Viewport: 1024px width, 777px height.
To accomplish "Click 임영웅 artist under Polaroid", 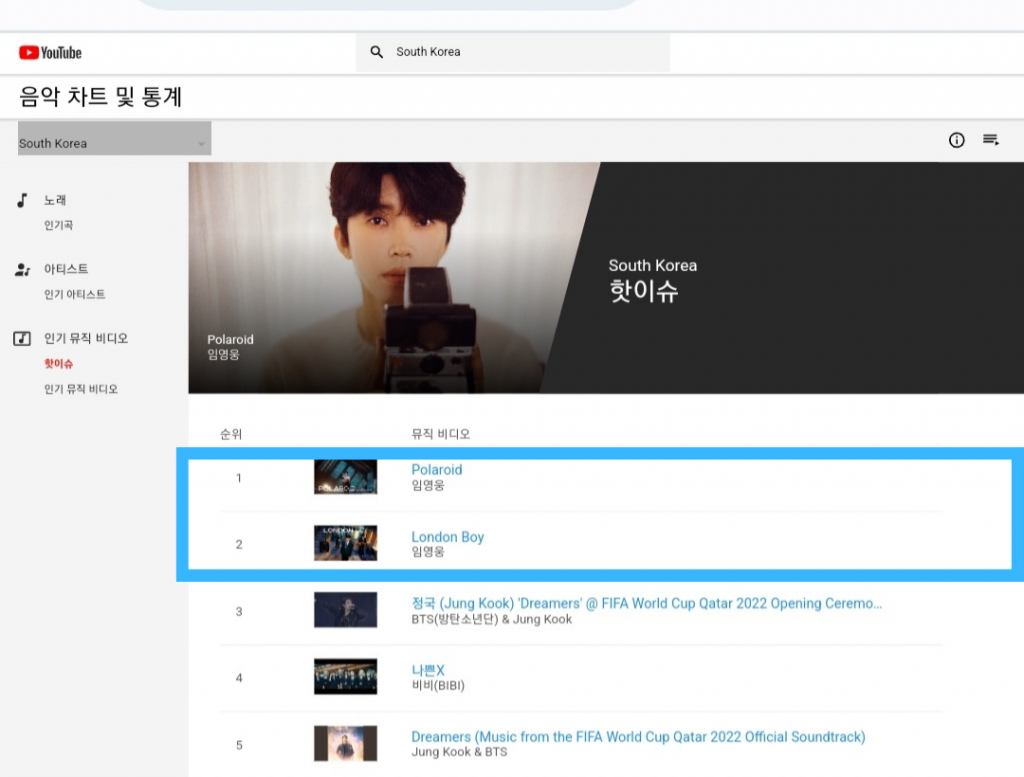I will click(x=428, y=485).
